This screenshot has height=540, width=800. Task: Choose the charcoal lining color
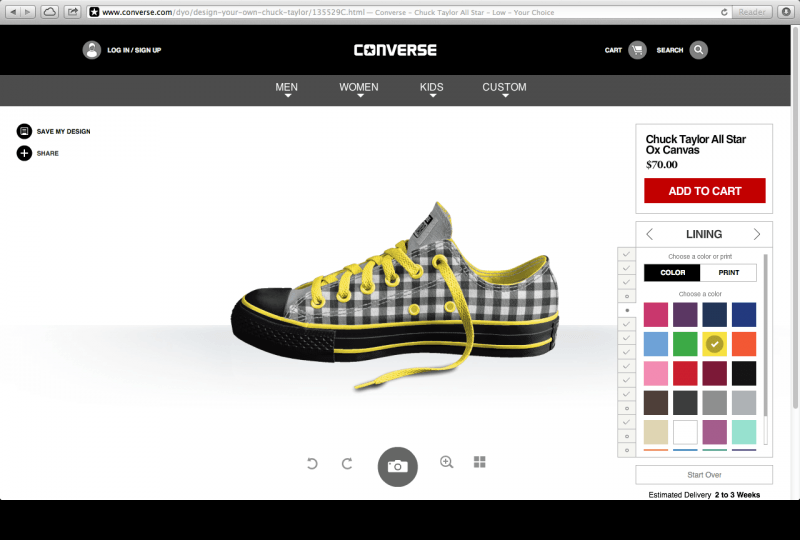pos(685,403)
